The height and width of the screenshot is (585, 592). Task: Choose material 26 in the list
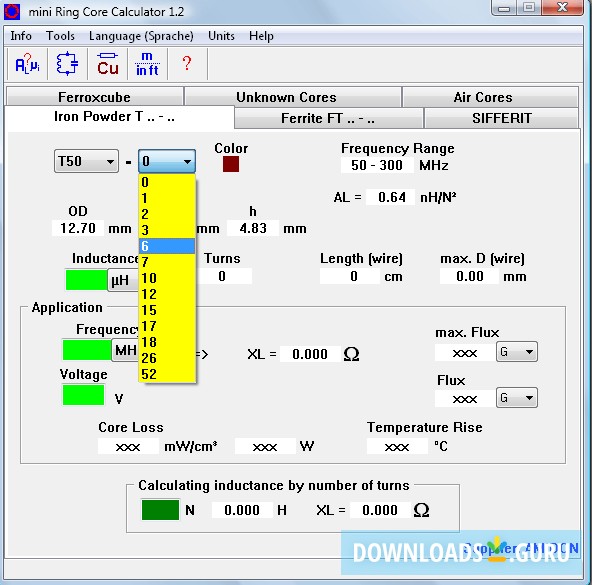[167, 358]
